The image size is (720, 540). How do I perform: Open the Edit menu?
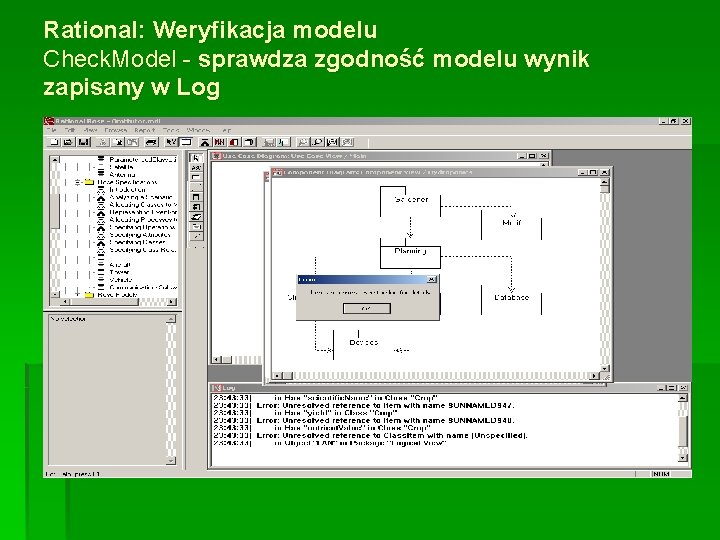point(70,130)
